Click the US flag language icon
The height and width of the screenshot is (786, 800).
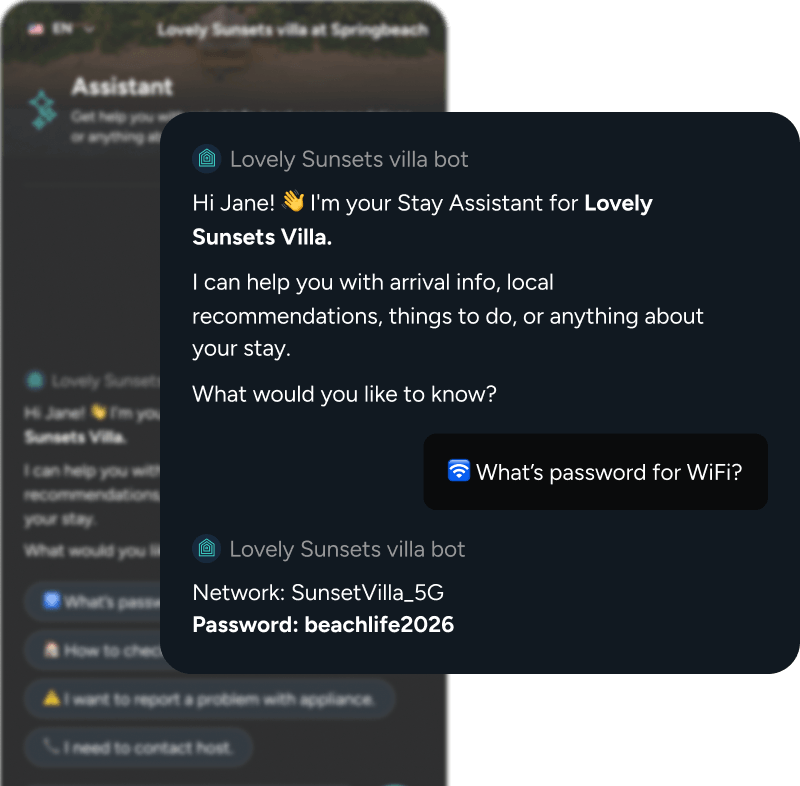click(x=36, y=29)
